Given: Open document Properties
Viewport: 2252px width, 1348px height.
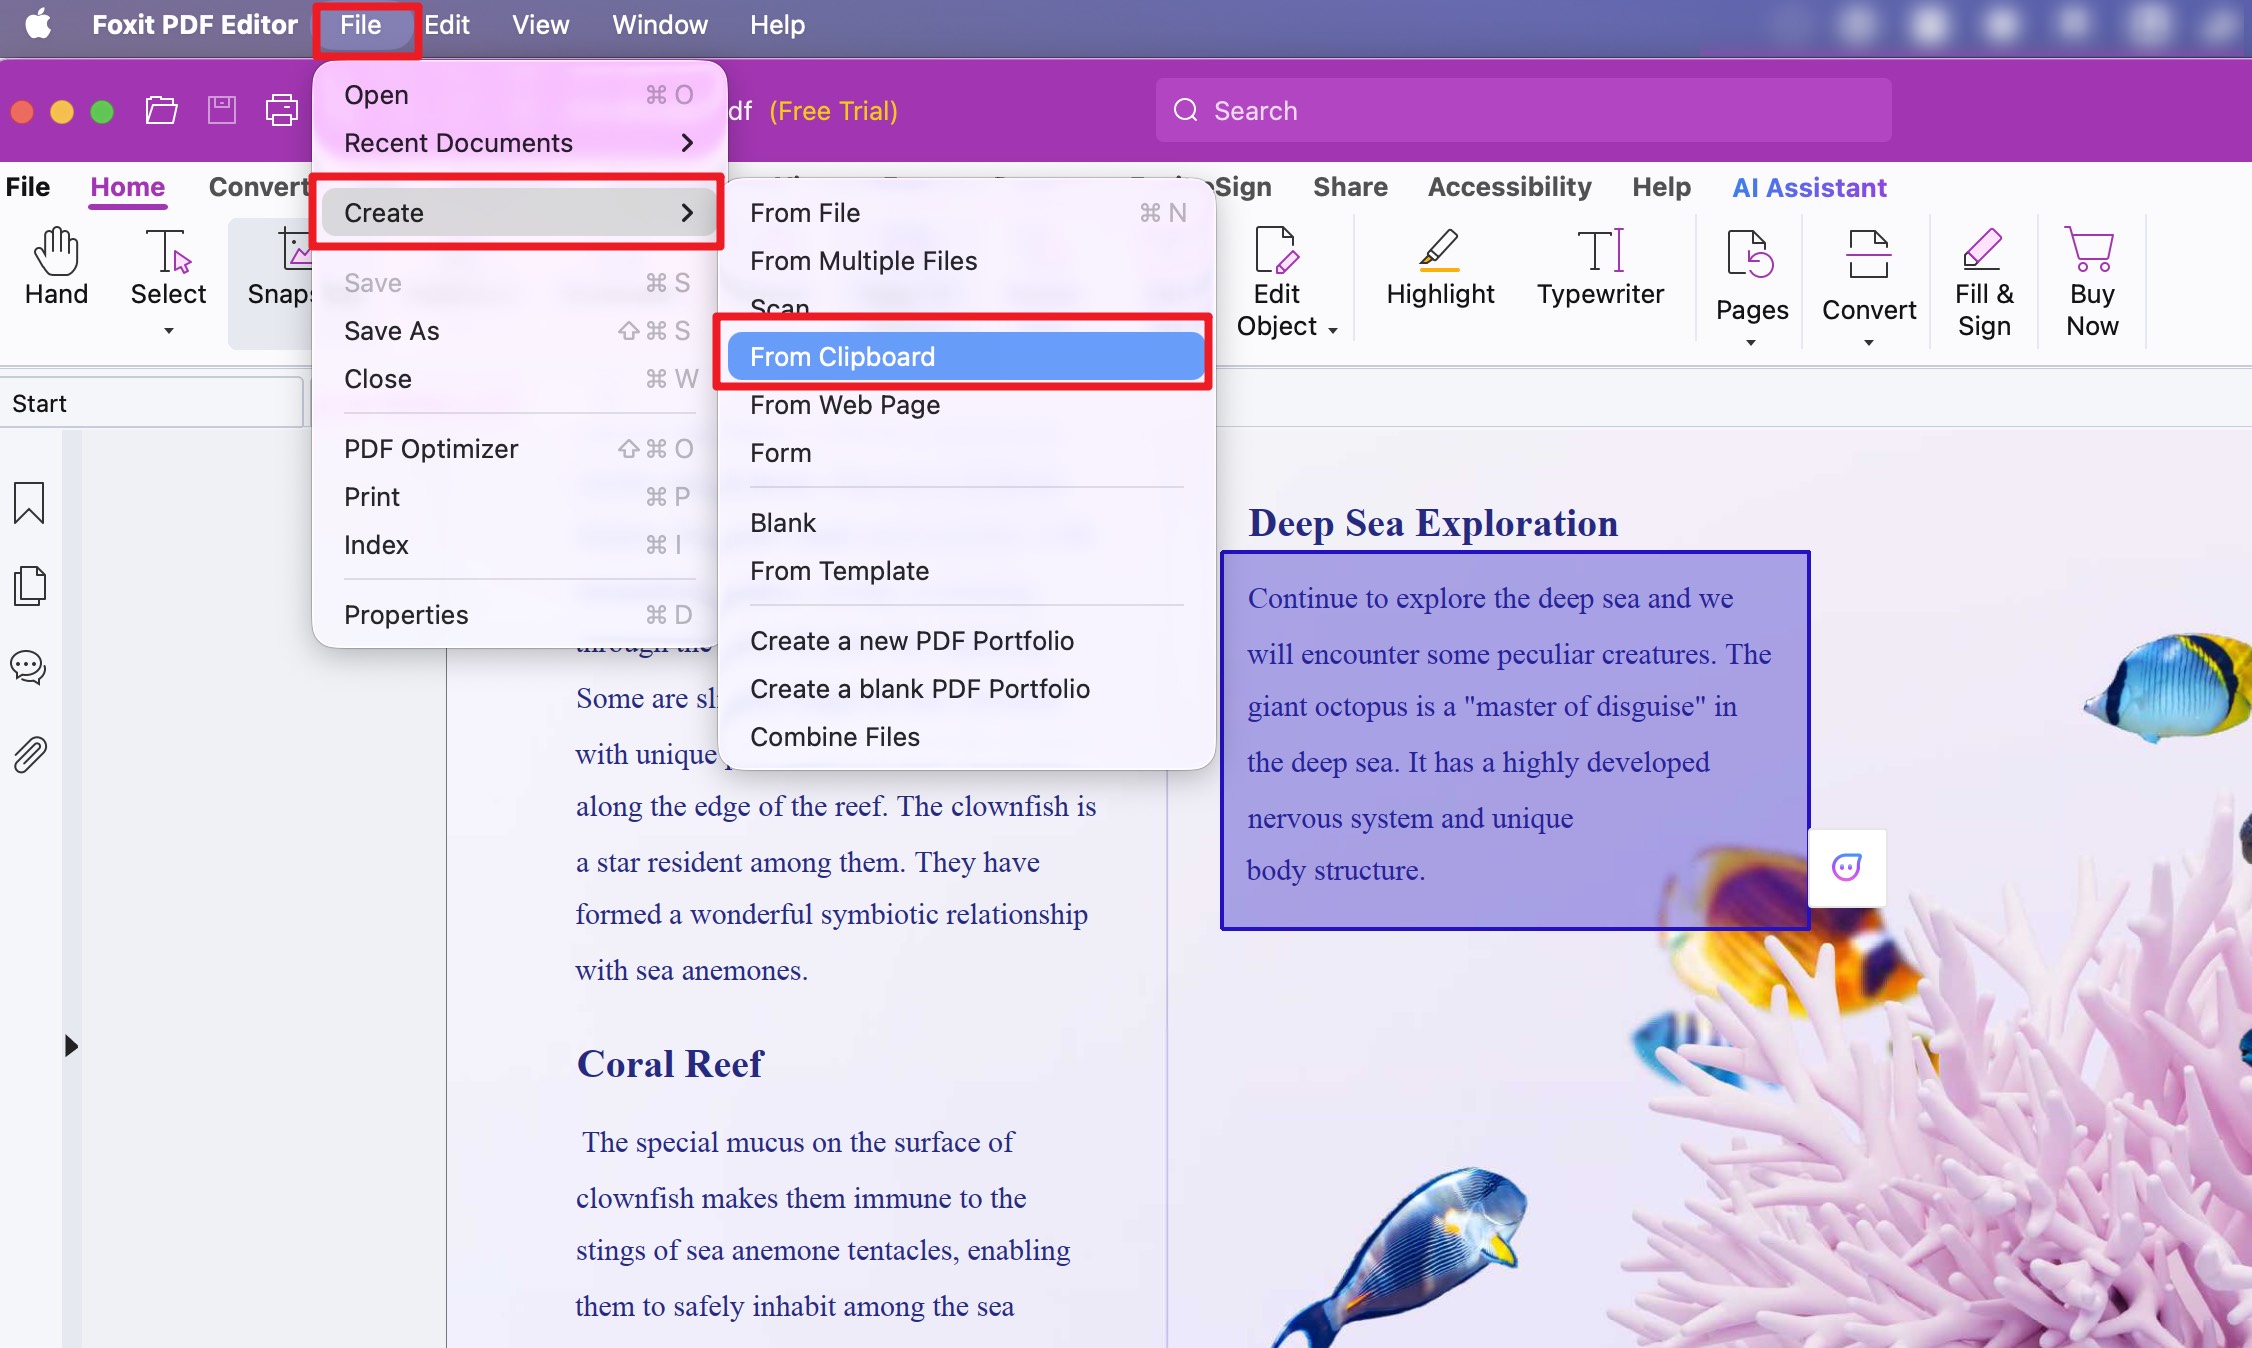Looking at the screenshot, I should 520,615.
